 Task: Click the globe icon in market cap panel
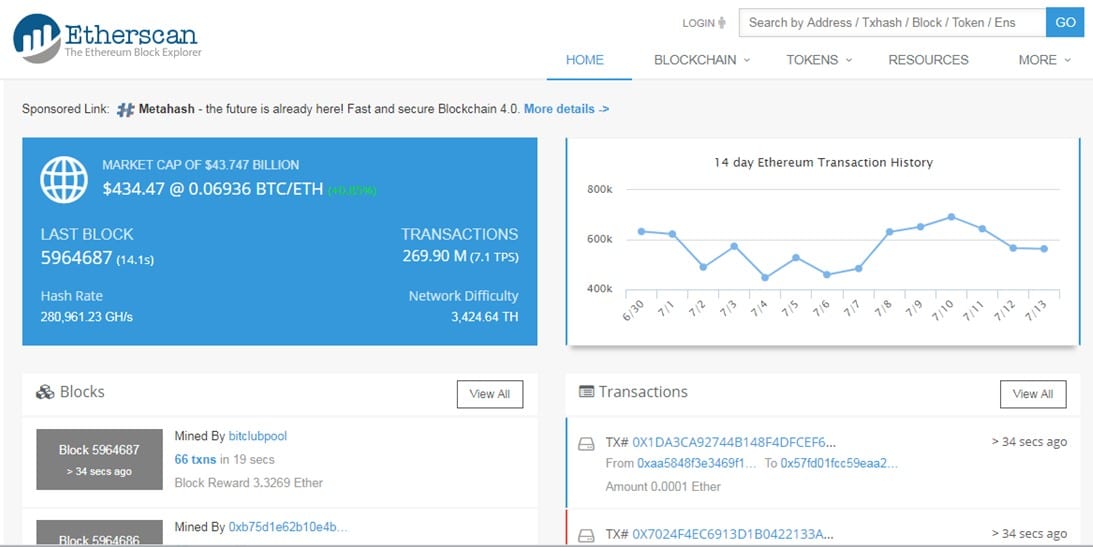click(64, 180)
